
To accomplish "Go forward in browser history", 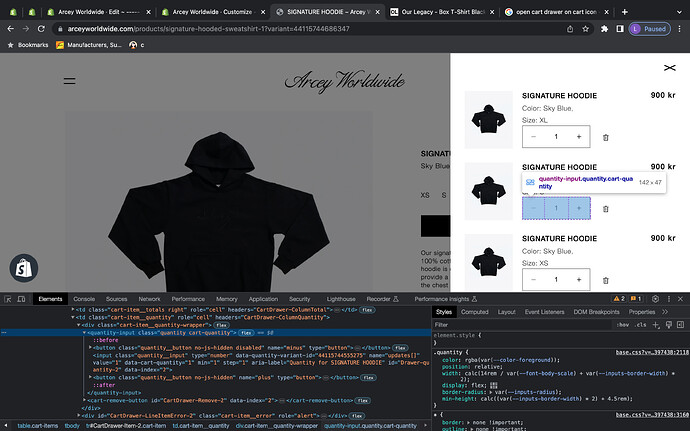I will (x=26, y=29).
